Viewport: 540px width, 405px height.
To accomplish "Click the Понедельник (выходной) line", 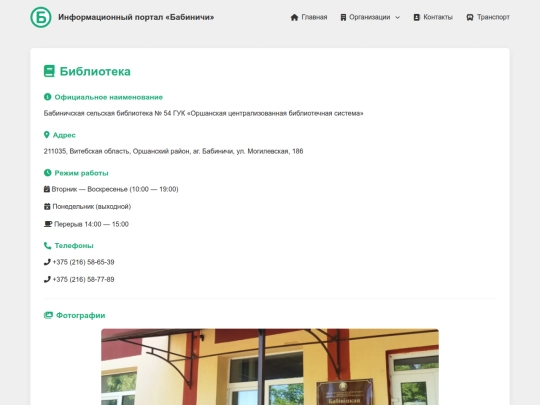I will 92,207.
